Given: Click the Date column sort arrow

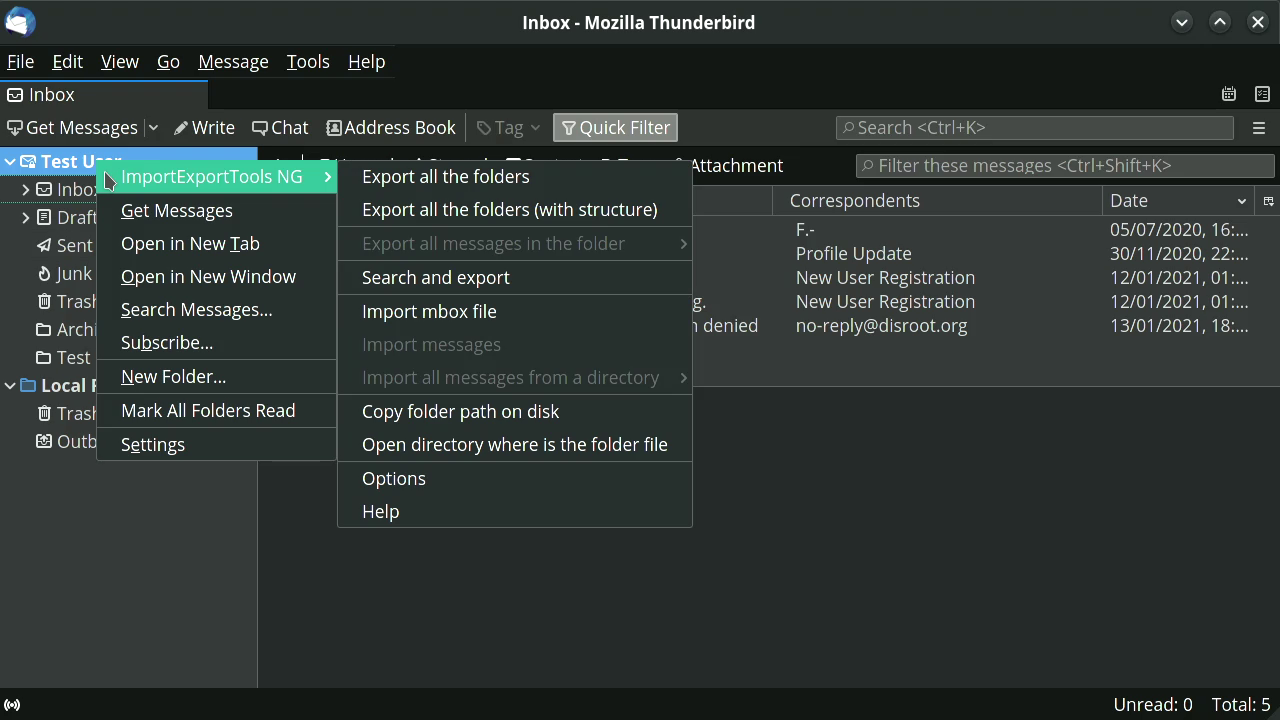Looking at the screenshot, I should pyautogui.click(x=1242, y=201).
